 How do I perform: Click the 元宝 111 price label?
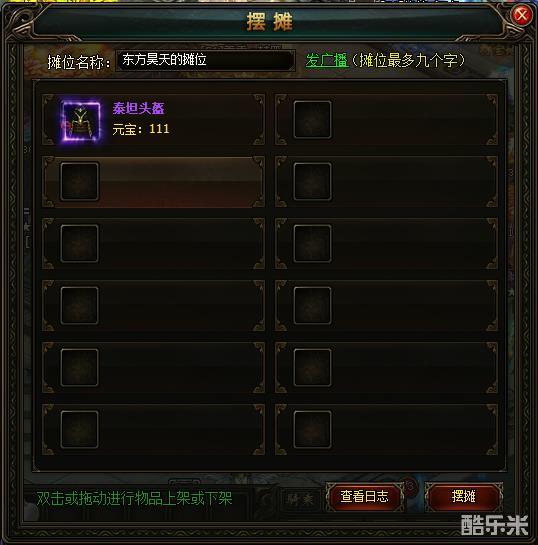(x=141, y=129)
